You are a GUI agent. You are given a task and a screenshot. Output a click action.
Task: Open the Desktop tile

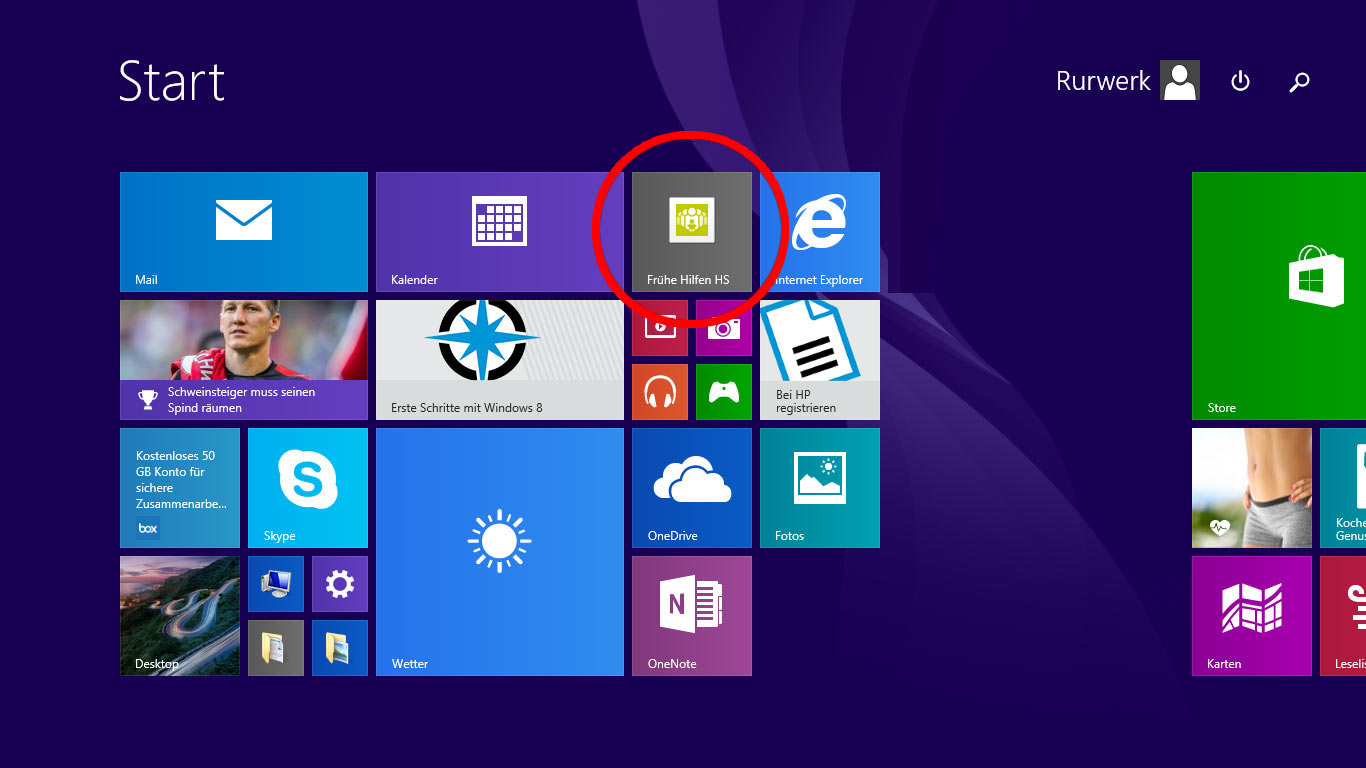tap(180, 616)
